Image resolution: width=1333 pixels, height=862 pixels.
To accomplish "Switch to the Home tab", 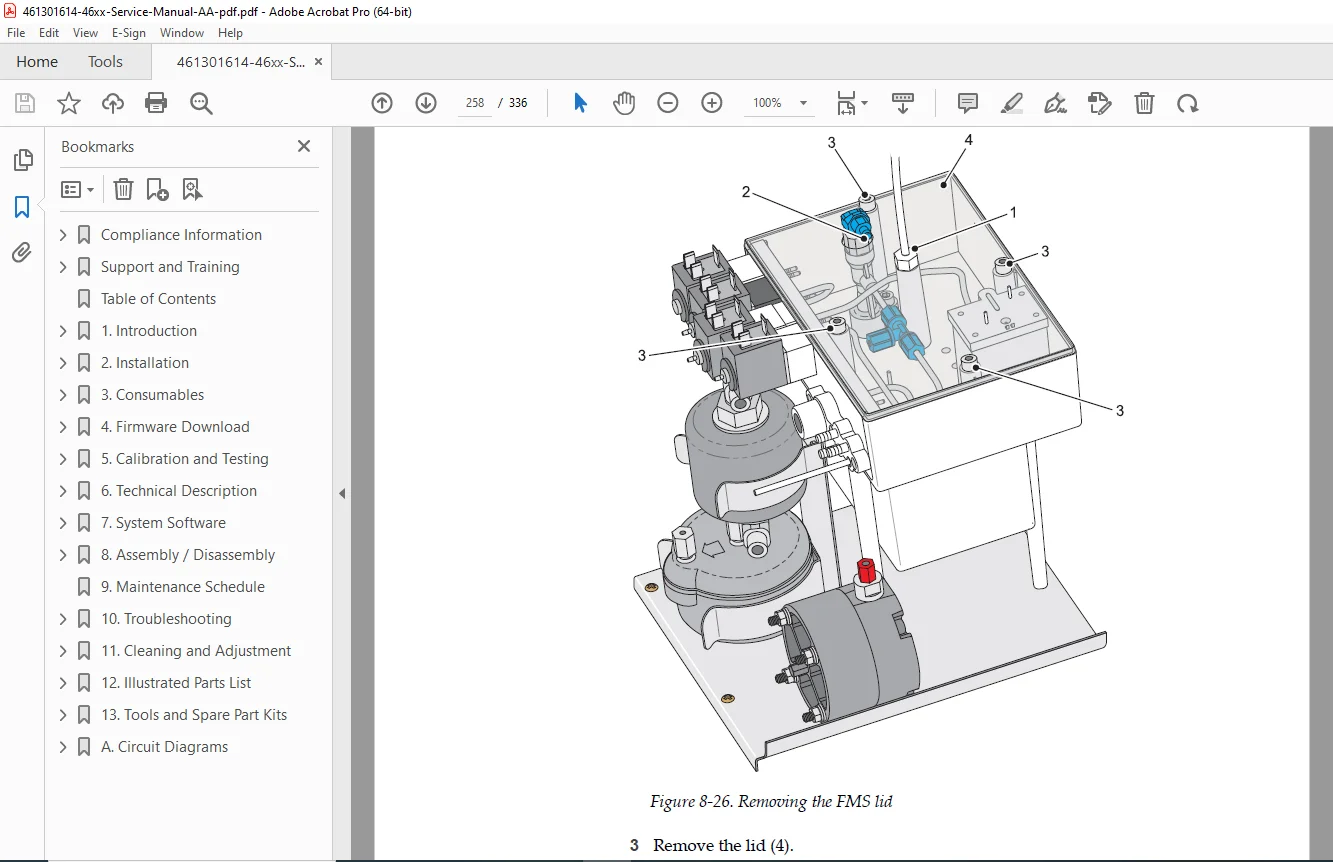I will click(x=37, y=62).
